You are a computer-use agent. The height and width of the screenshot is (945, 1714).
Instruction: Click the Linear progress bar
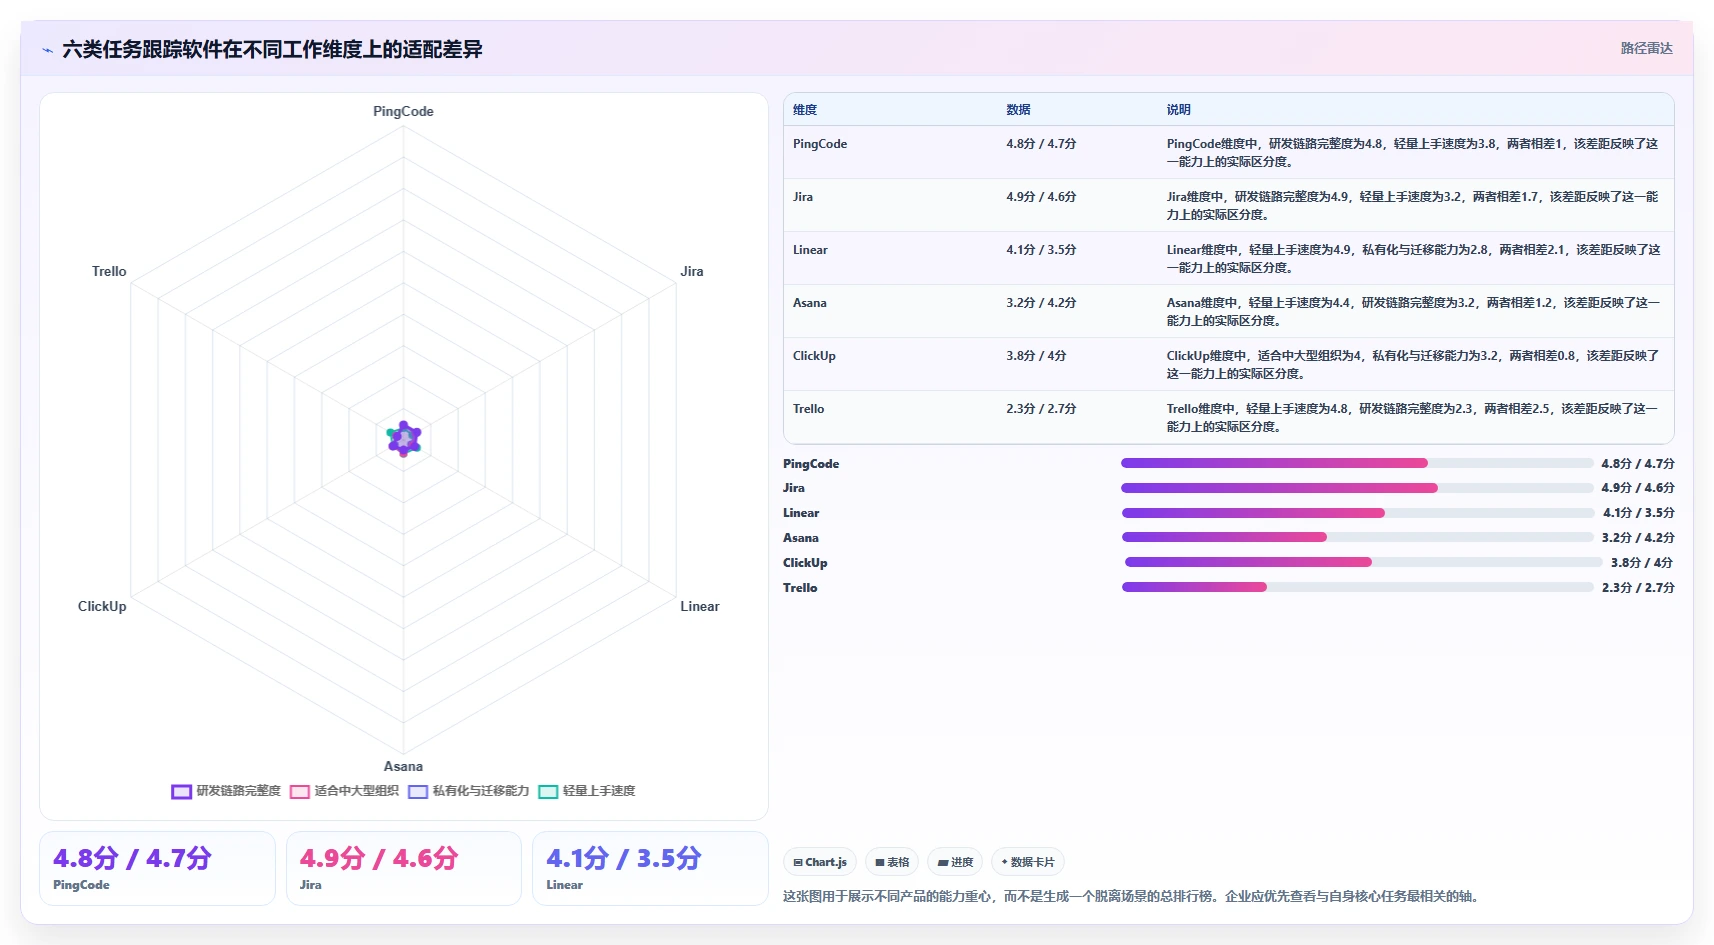1357,513
